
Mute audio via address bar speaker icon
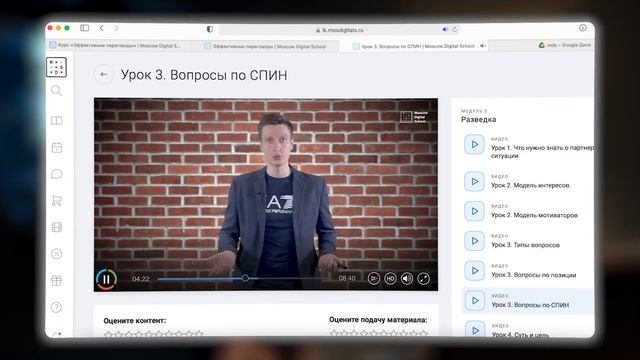click(x=445, y=29)
